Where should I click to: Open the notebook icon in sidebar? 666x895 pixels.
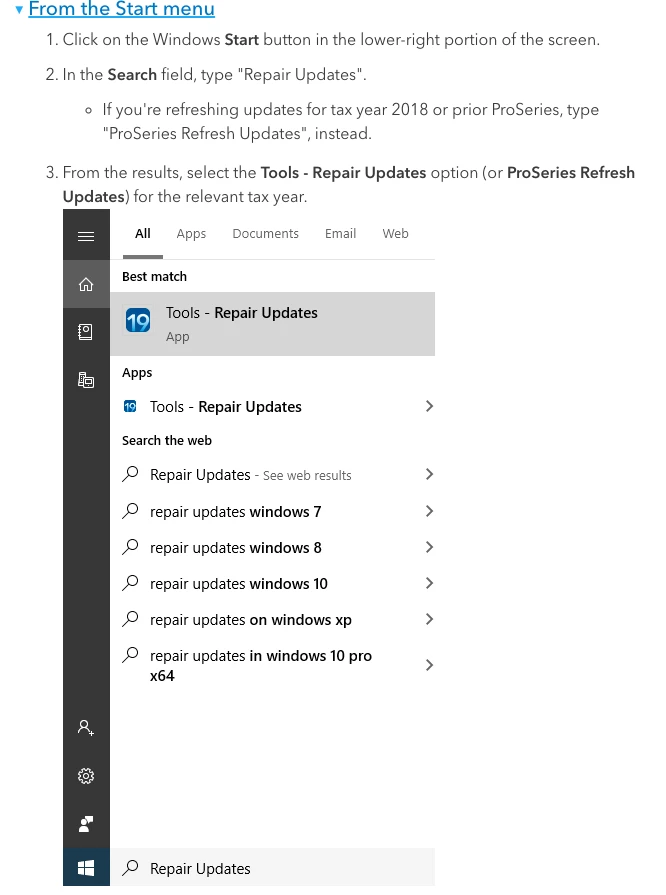[86, 332]
